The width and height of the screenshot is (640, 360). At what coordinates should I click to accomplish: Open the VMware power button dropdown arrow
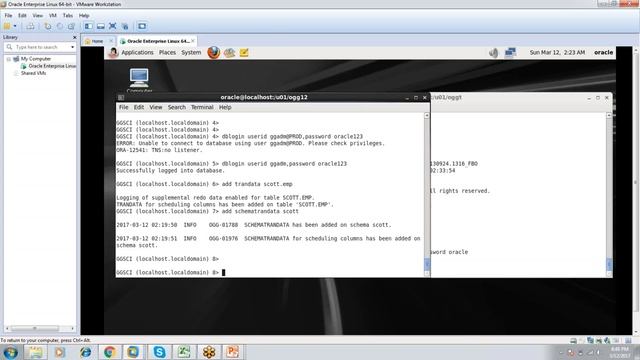15,26
